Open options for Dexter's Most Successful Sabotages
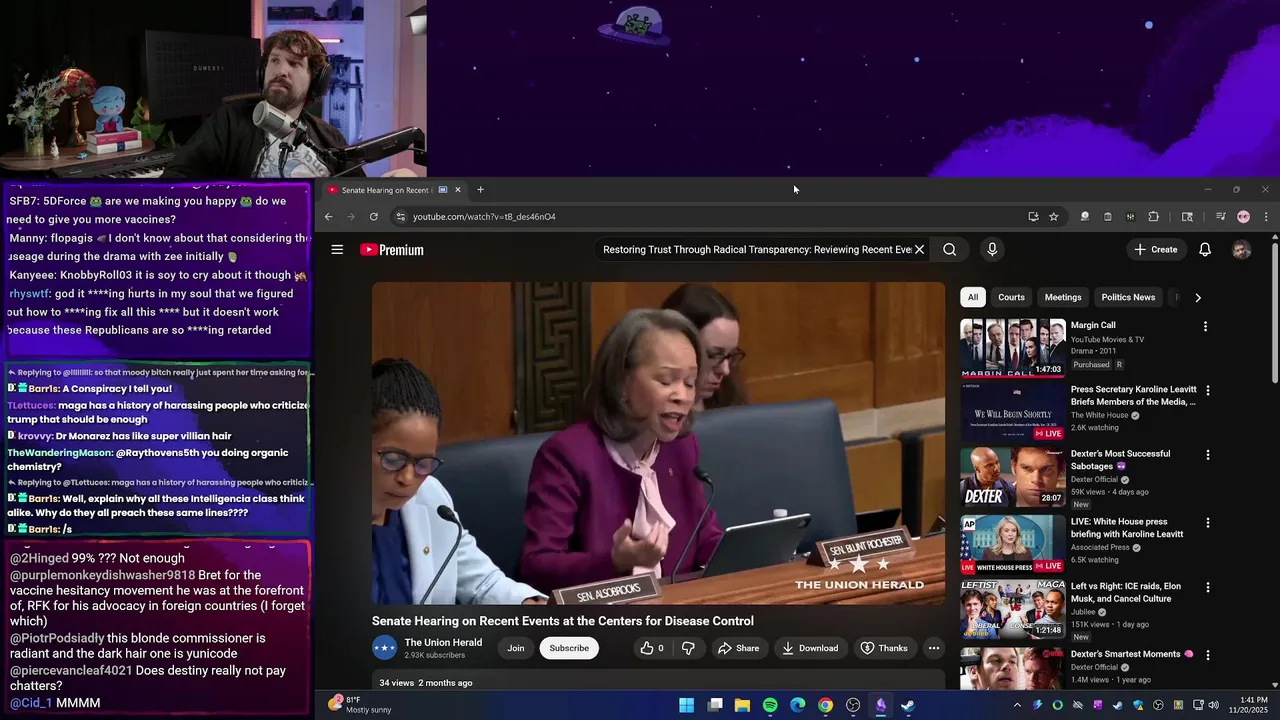Screen dimensions: 1280x720 coord(1207,455)
